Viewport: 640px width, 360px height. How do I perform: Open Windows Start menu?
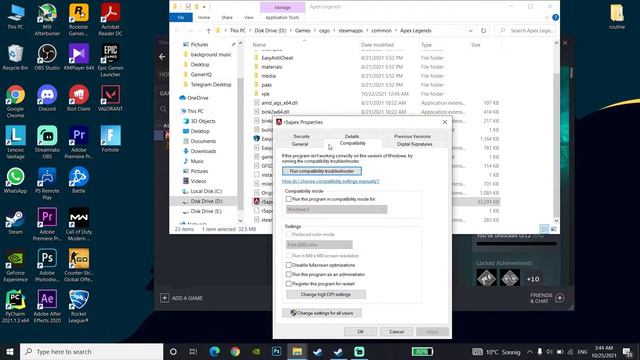(x=10, y=351)
